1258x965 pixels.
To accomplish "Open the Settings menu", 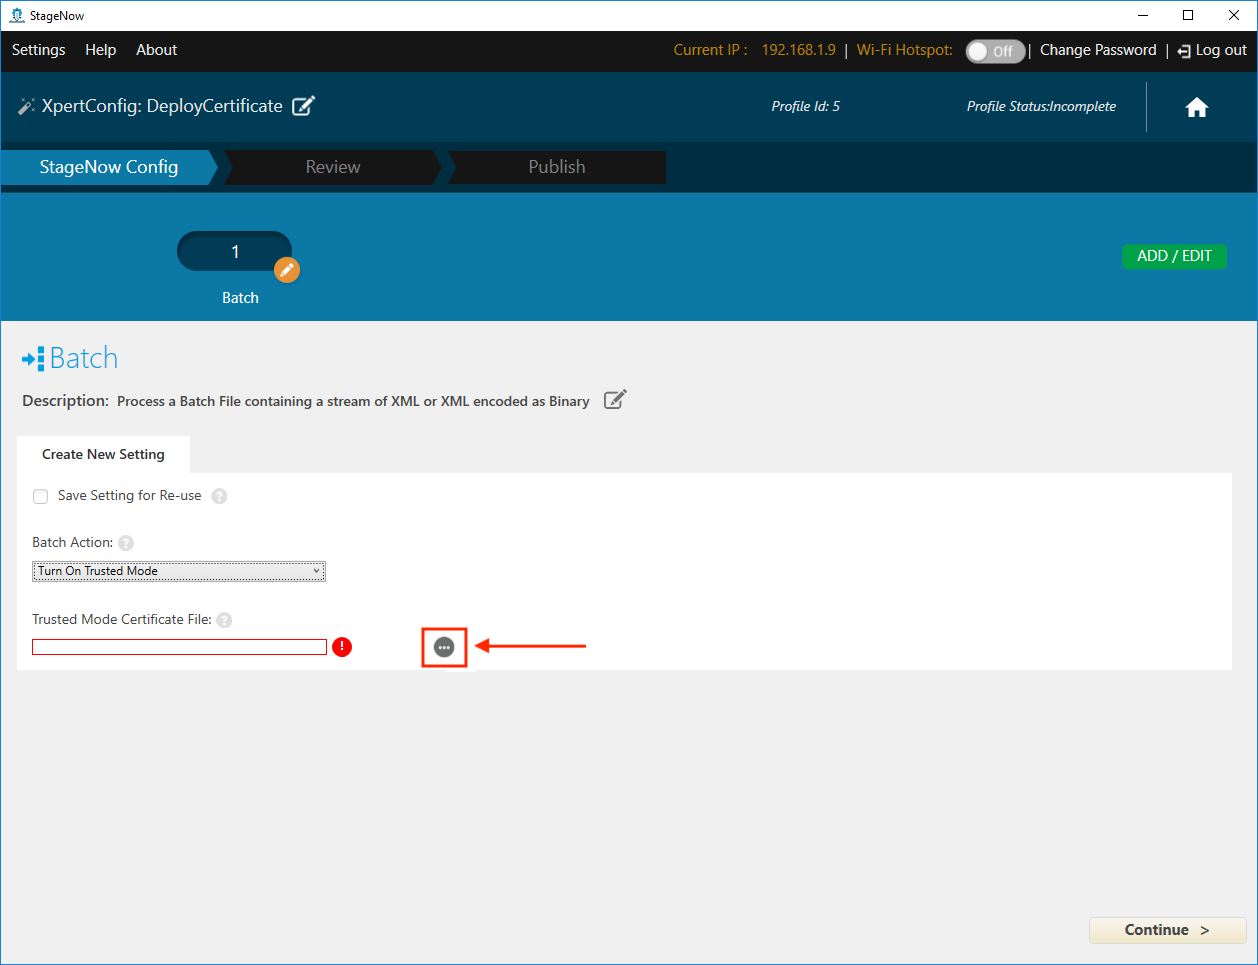I will tap(39, 50).
